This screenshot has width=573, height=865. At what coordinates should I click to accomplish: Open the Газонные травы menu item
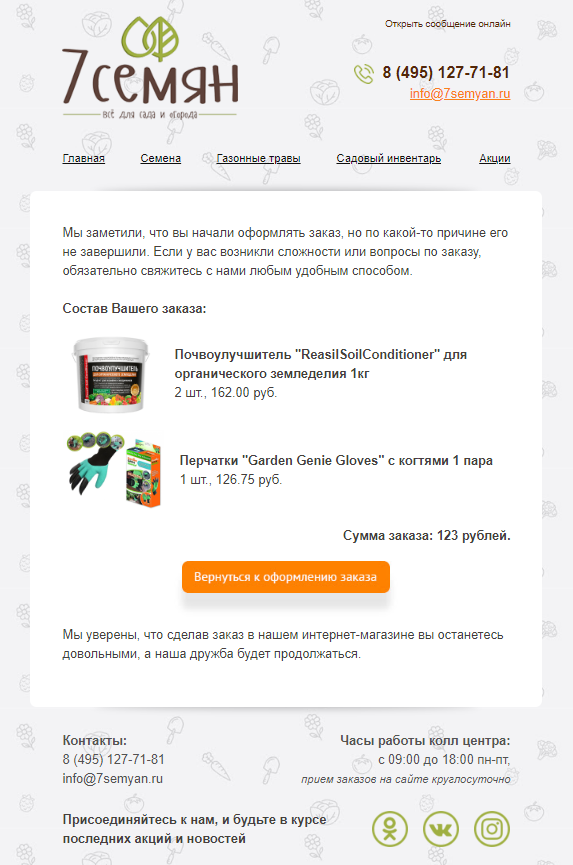(259, 158)
